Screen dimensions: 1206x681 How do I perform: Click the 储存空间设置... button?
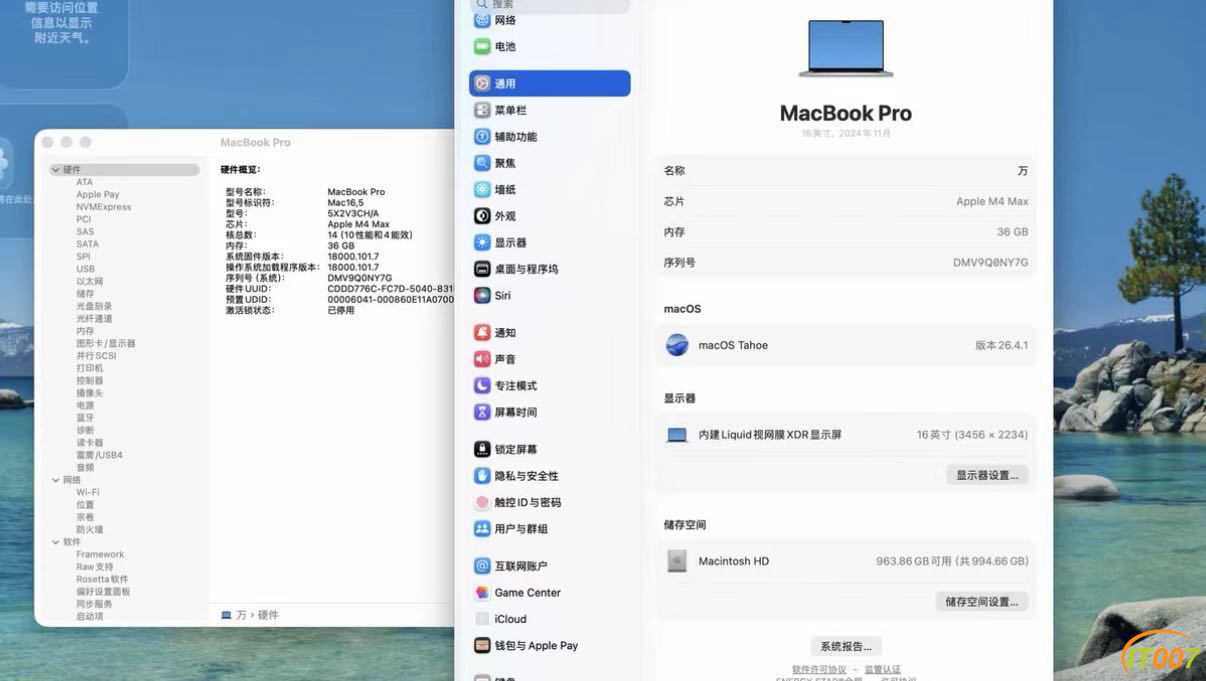(981, 601)
